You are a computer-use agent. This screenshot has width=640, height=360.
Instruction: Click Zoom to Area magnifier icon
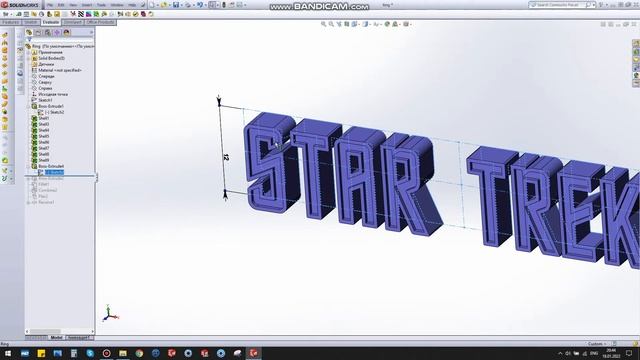tap(331, 24)
